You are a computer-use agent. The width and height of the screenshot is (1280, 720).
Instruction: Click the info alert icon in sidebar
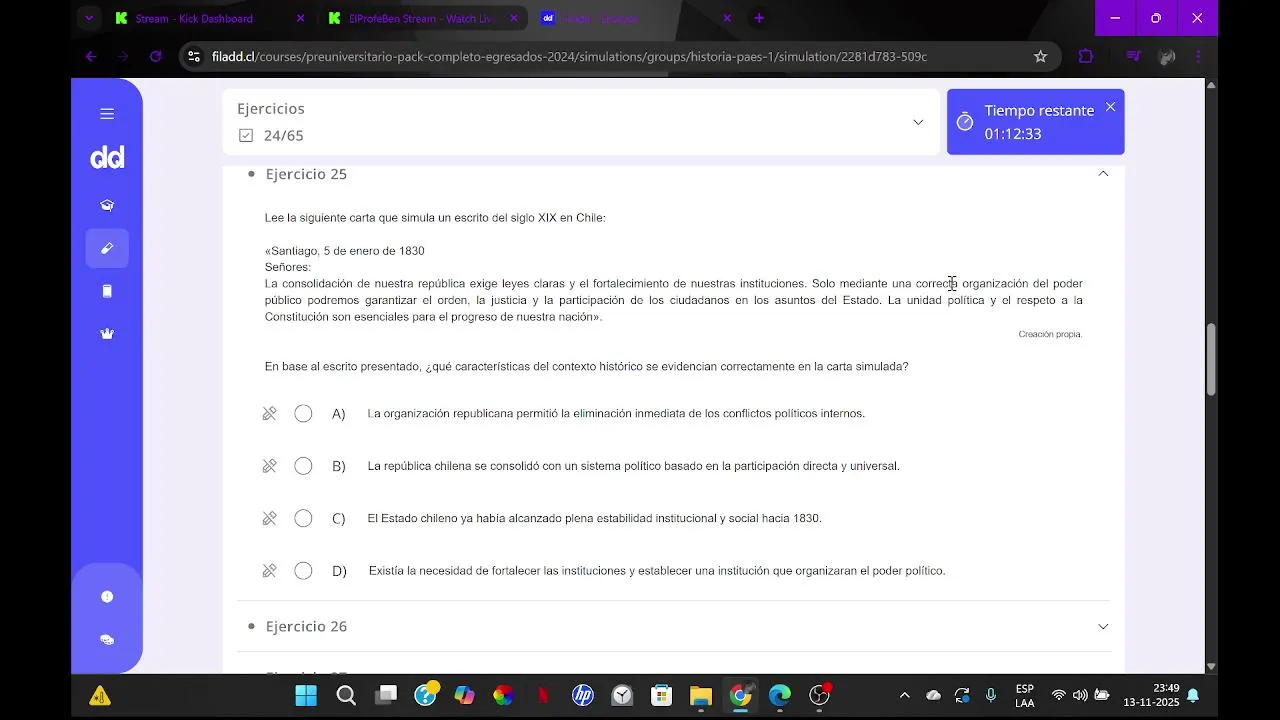tap(107, 597)
